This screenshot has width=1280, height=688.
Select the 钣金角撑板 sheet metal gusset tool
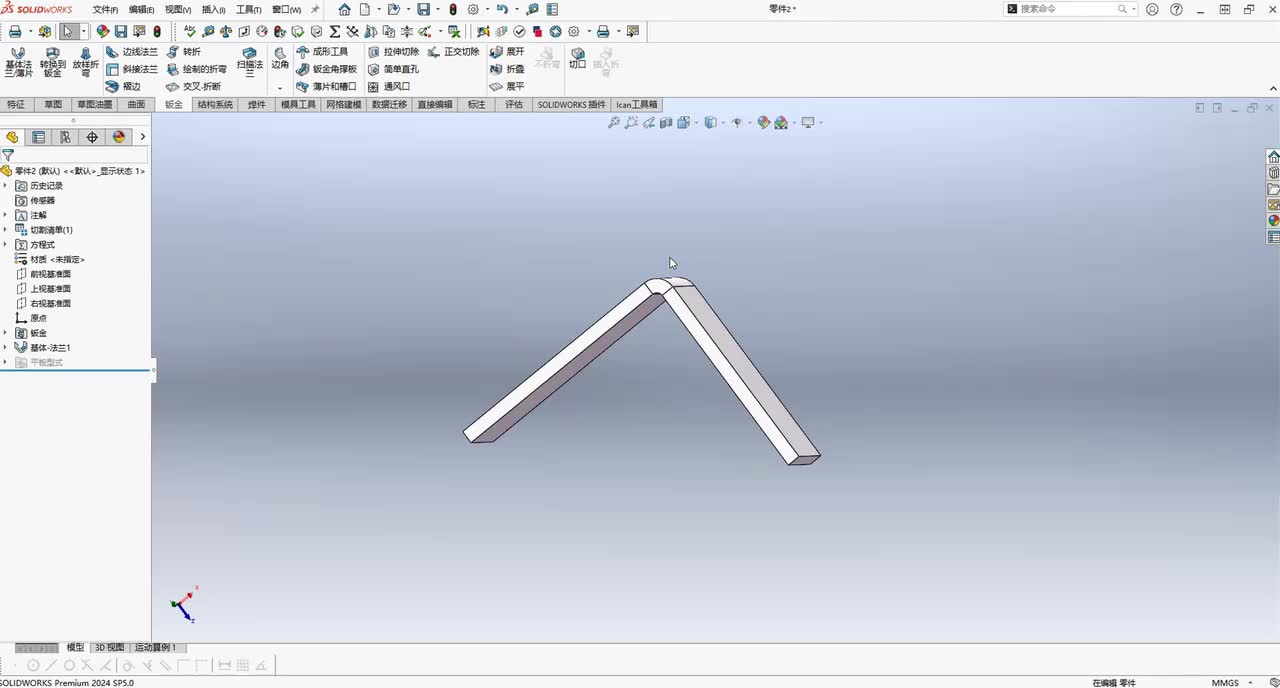click(327, 69)
